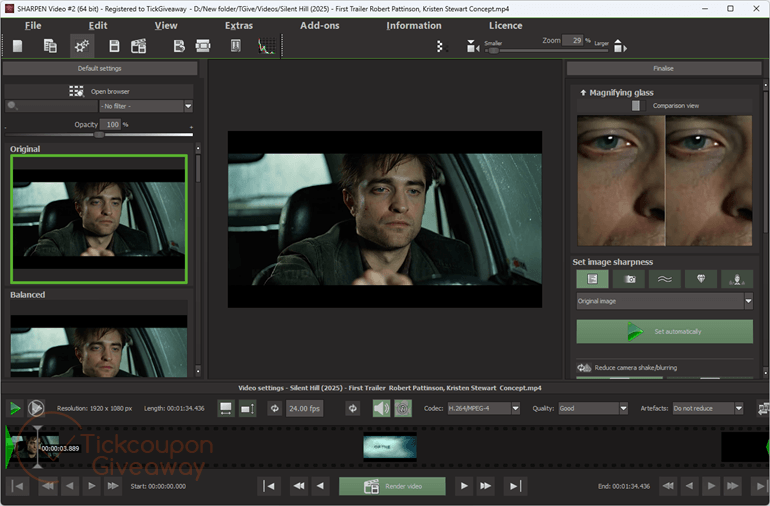Click the film strip frame icon in toolbar
770x506 pixels.
pos(203,46)
